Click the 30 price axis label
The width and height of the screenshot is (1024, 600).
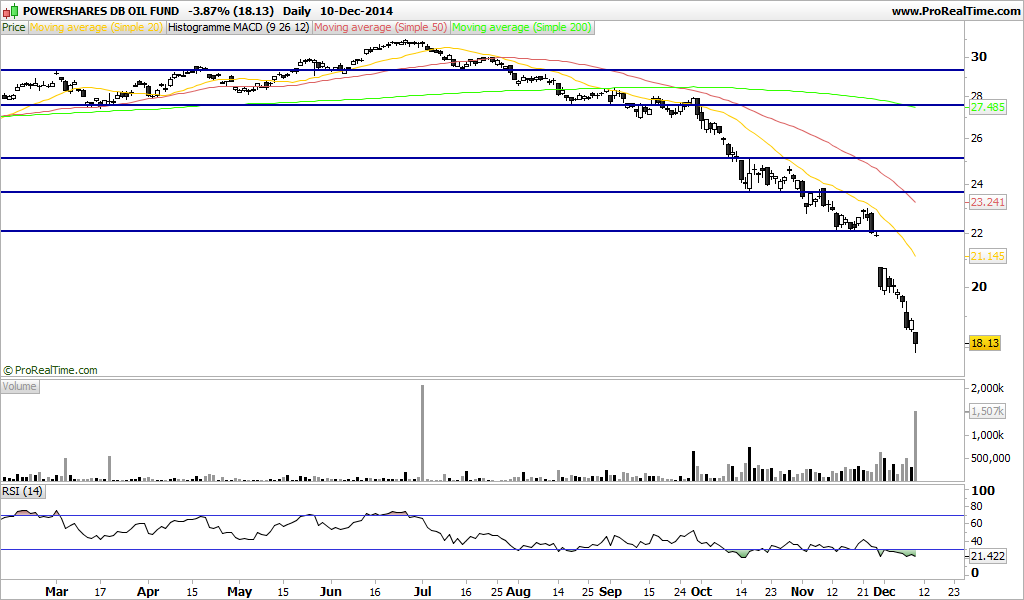(979, 57)
